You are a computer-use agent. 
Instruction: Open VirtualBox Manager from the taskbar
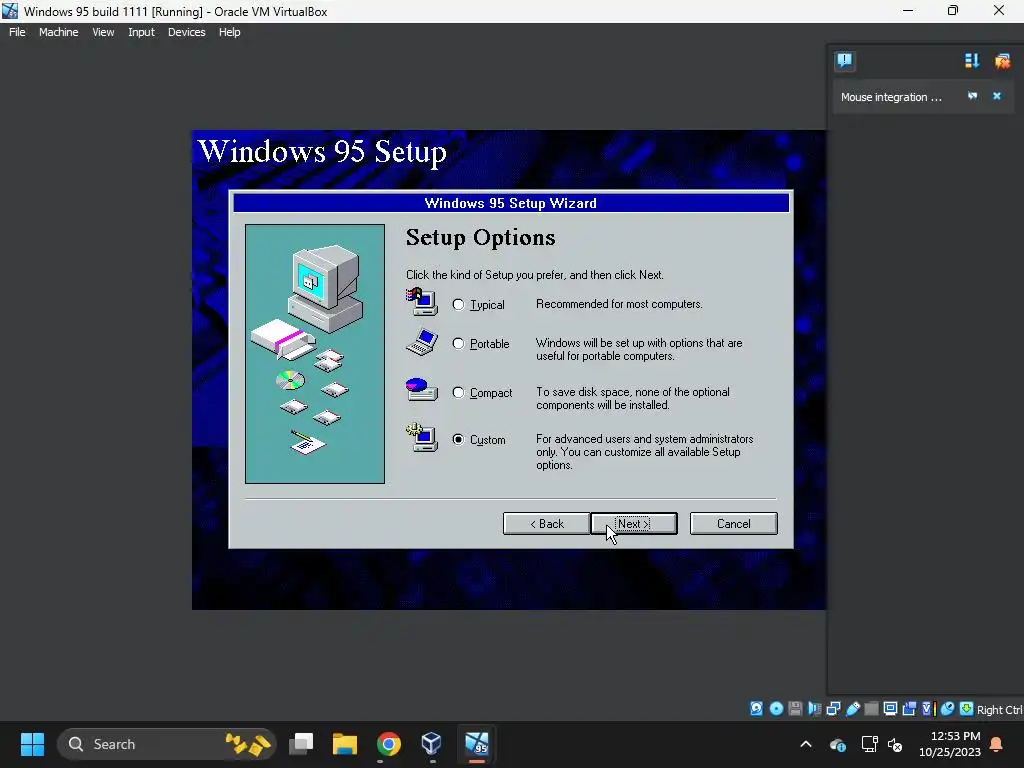point(432,744)
